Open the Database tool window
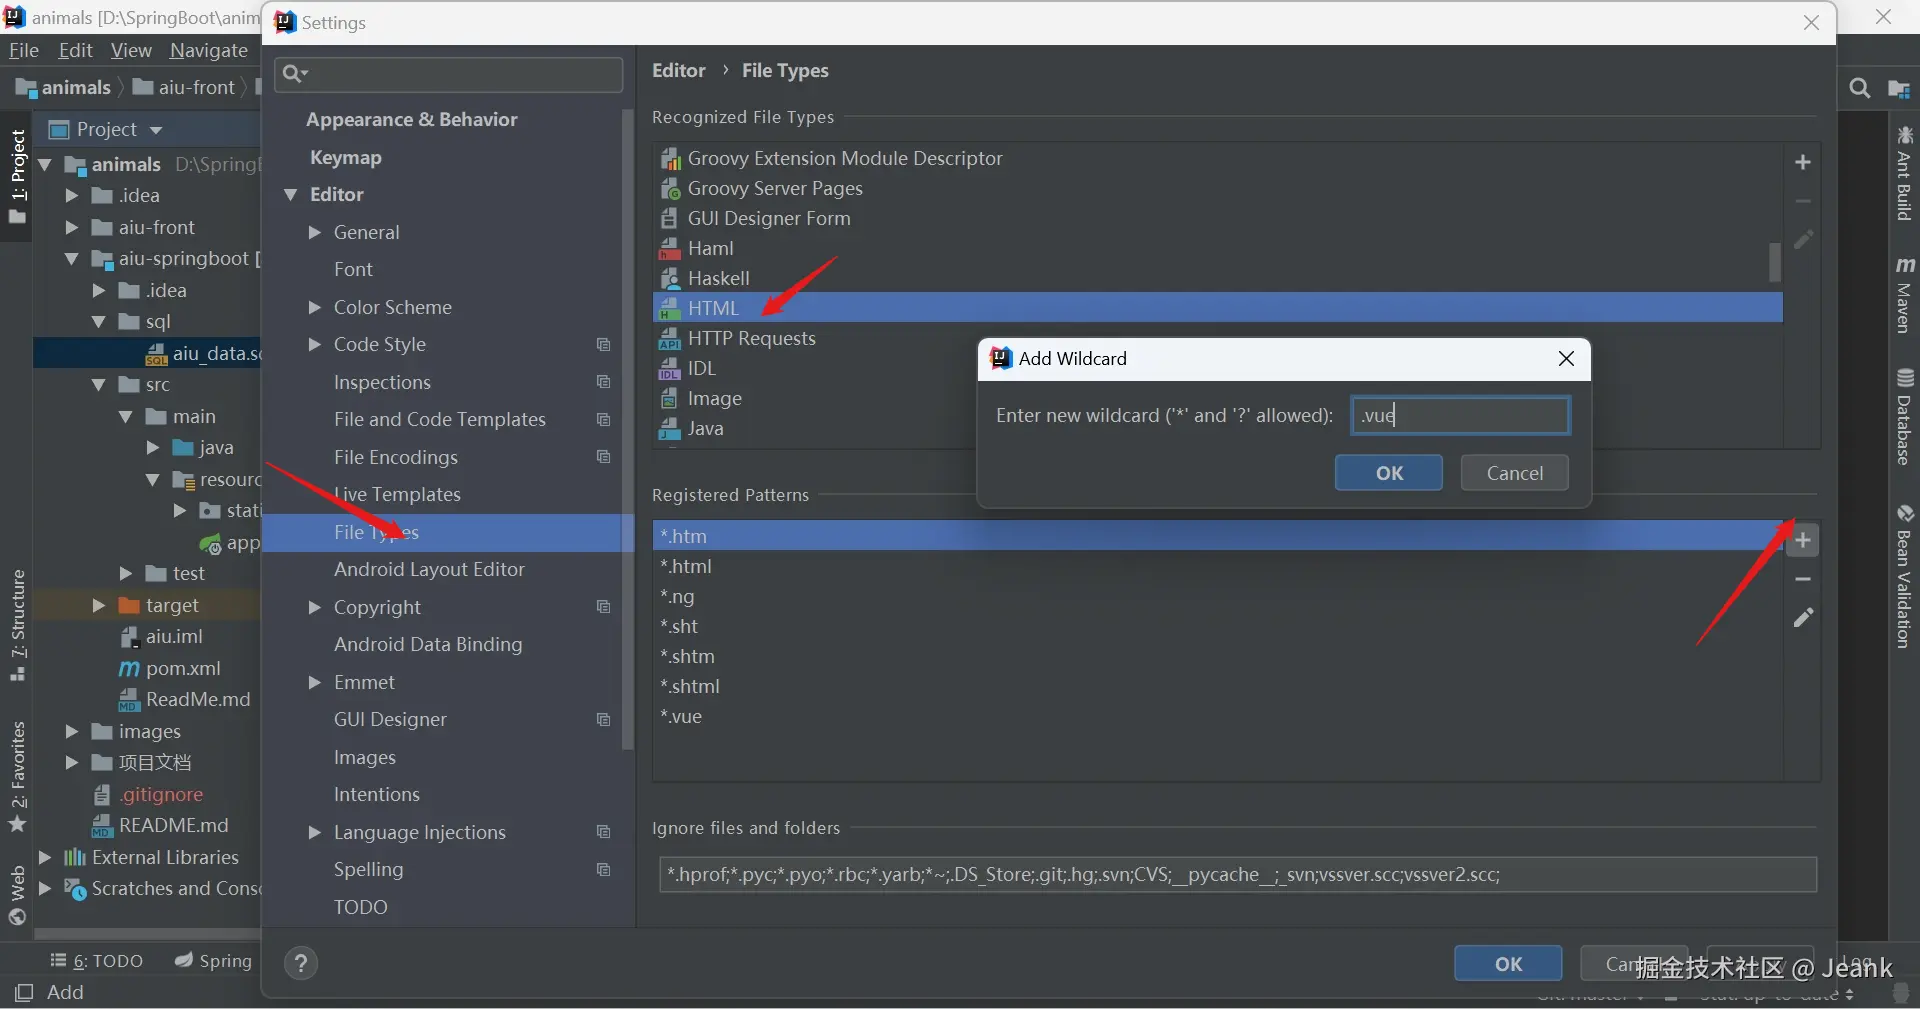This screenshot has width=1920, height=1009. tap(1904, 418)
